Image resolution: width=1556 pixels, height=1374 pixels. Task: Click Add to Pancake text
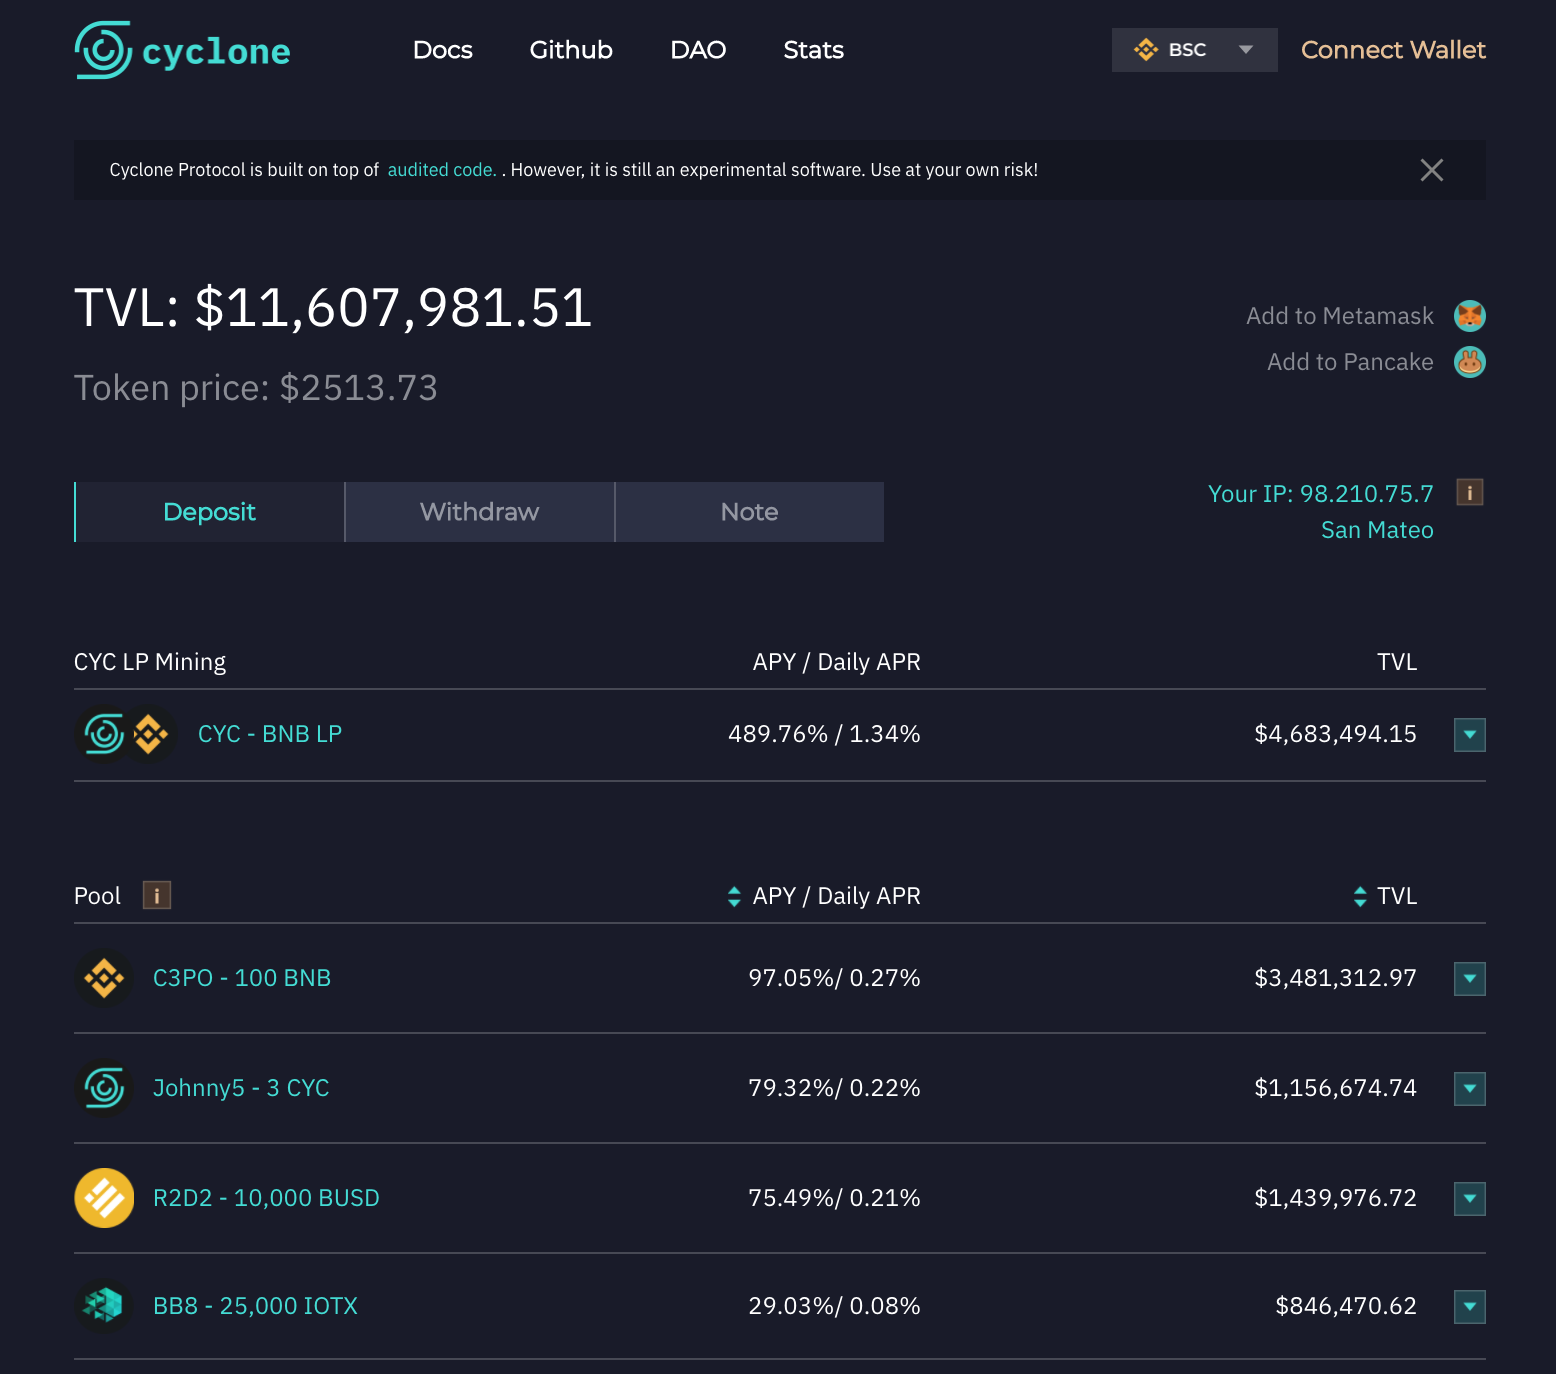[1350, 362]
